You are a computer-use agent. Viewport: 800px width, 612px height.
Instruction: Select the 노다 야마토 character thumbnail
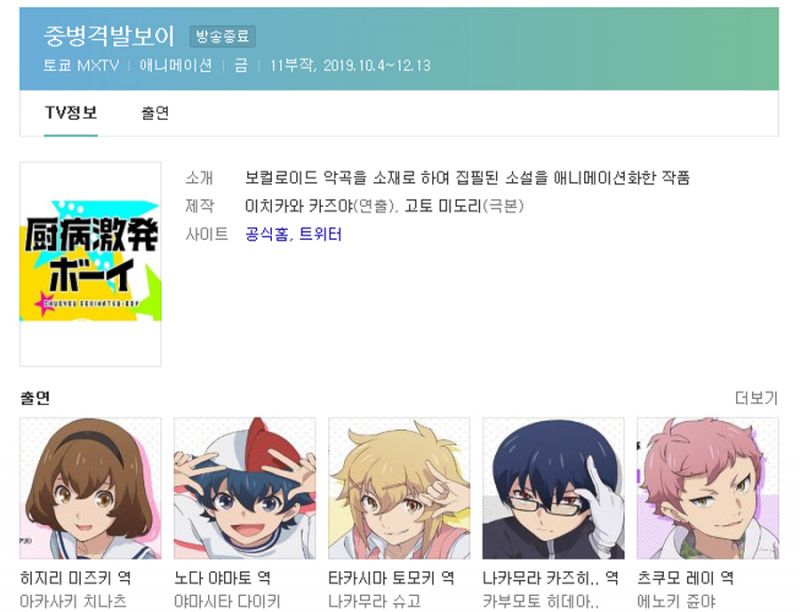(245, 488)
